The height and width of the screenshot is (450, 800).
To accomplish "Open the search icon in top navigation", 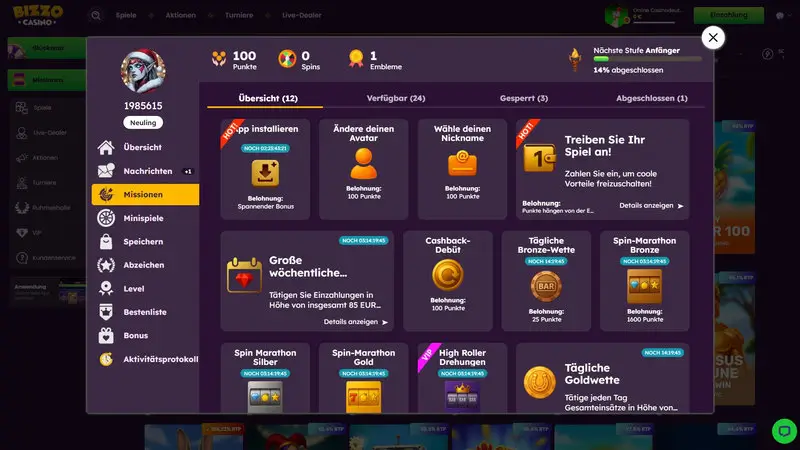I will pyautogui.click(x=96, y=15).
